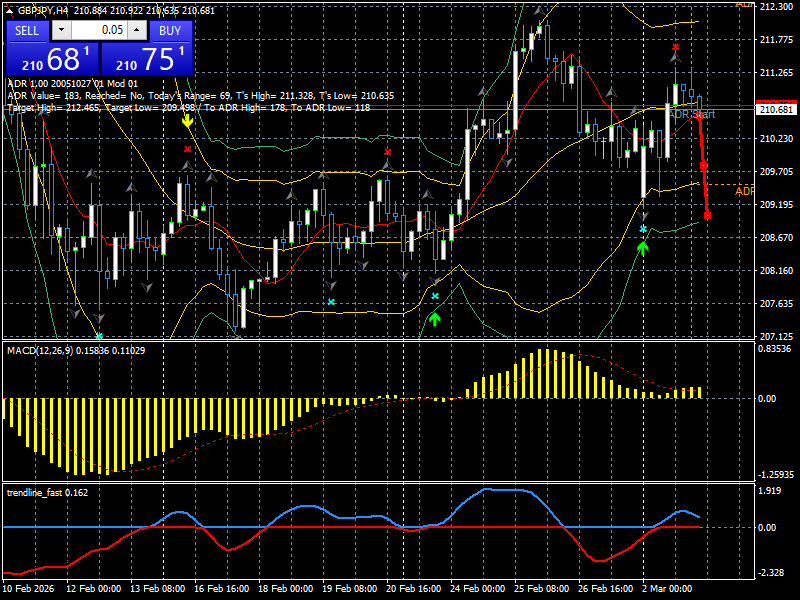This screenshot has width=800, height=600.
Task: Click the 212.300 price axis value
Action: pyautogui.click(x=777, y=7)
